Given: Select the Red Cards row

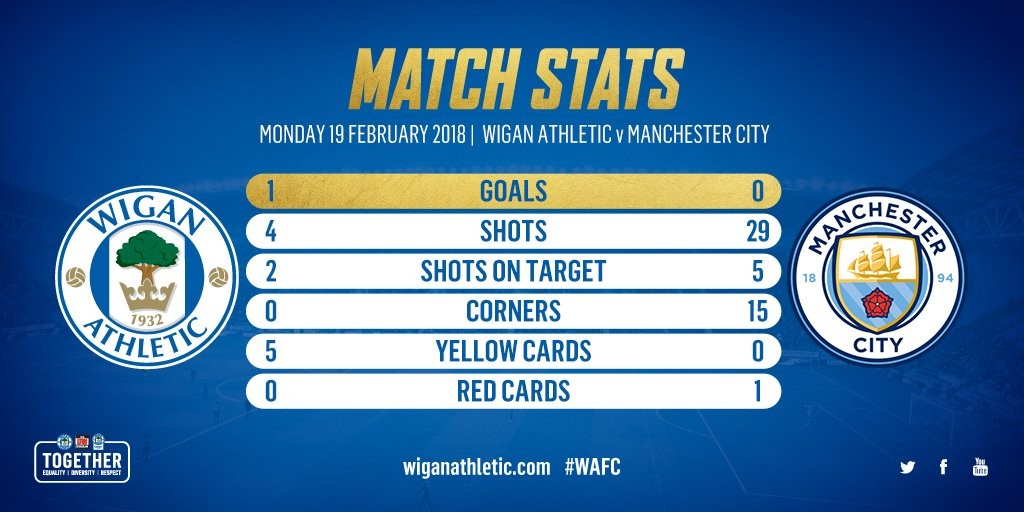Looking at the screenshot, I should pos(513,390).
